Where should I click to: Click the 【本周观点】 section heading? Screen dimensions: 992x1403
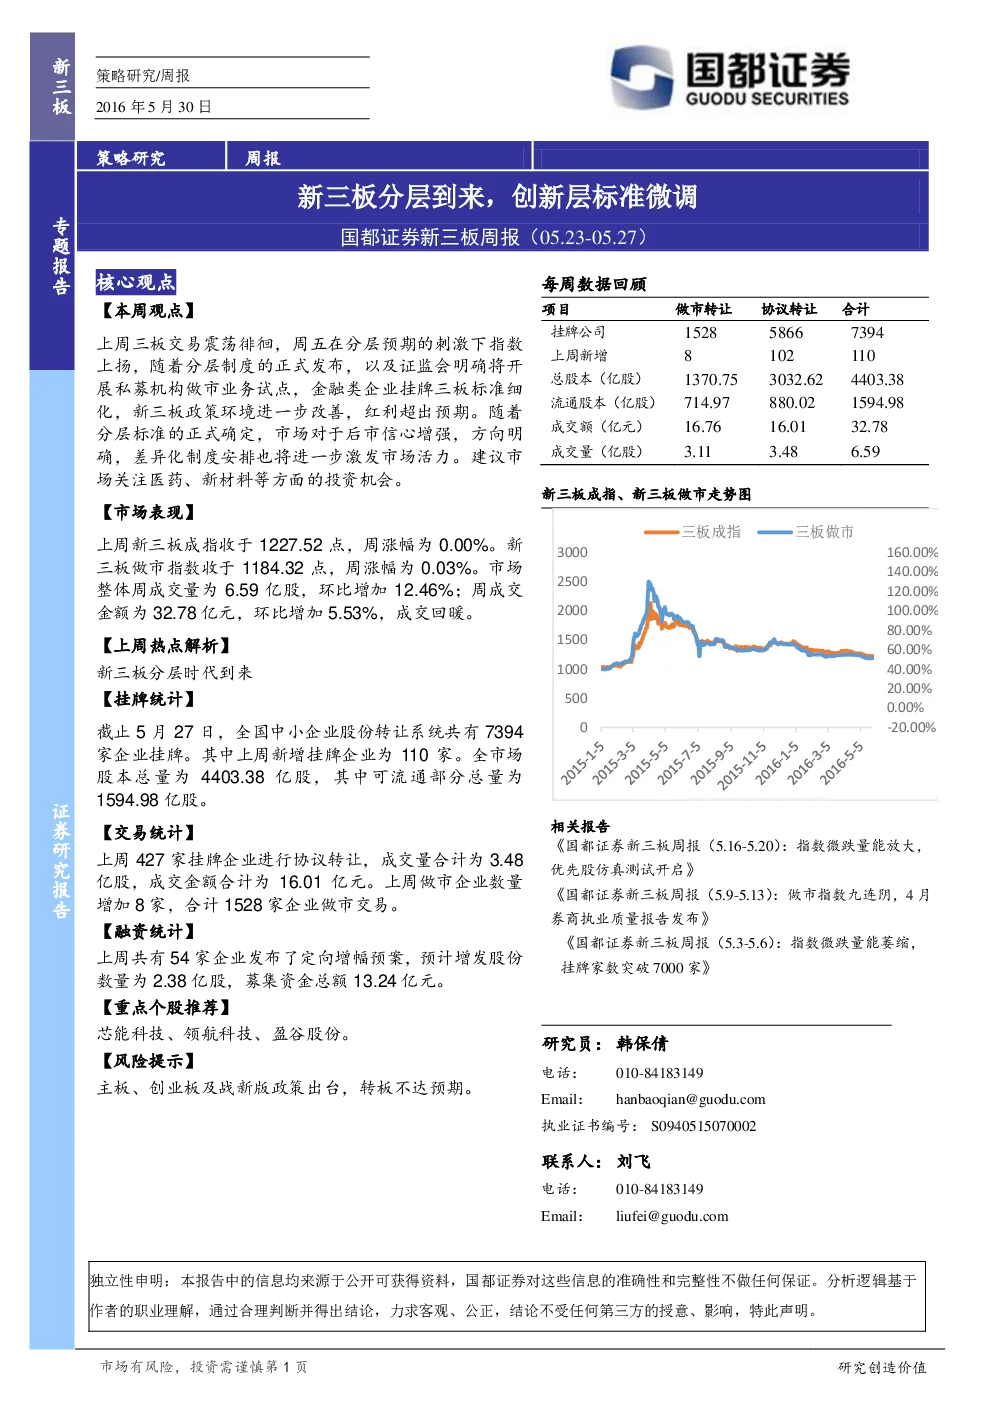pyautogui.click(x=147, y=311)
